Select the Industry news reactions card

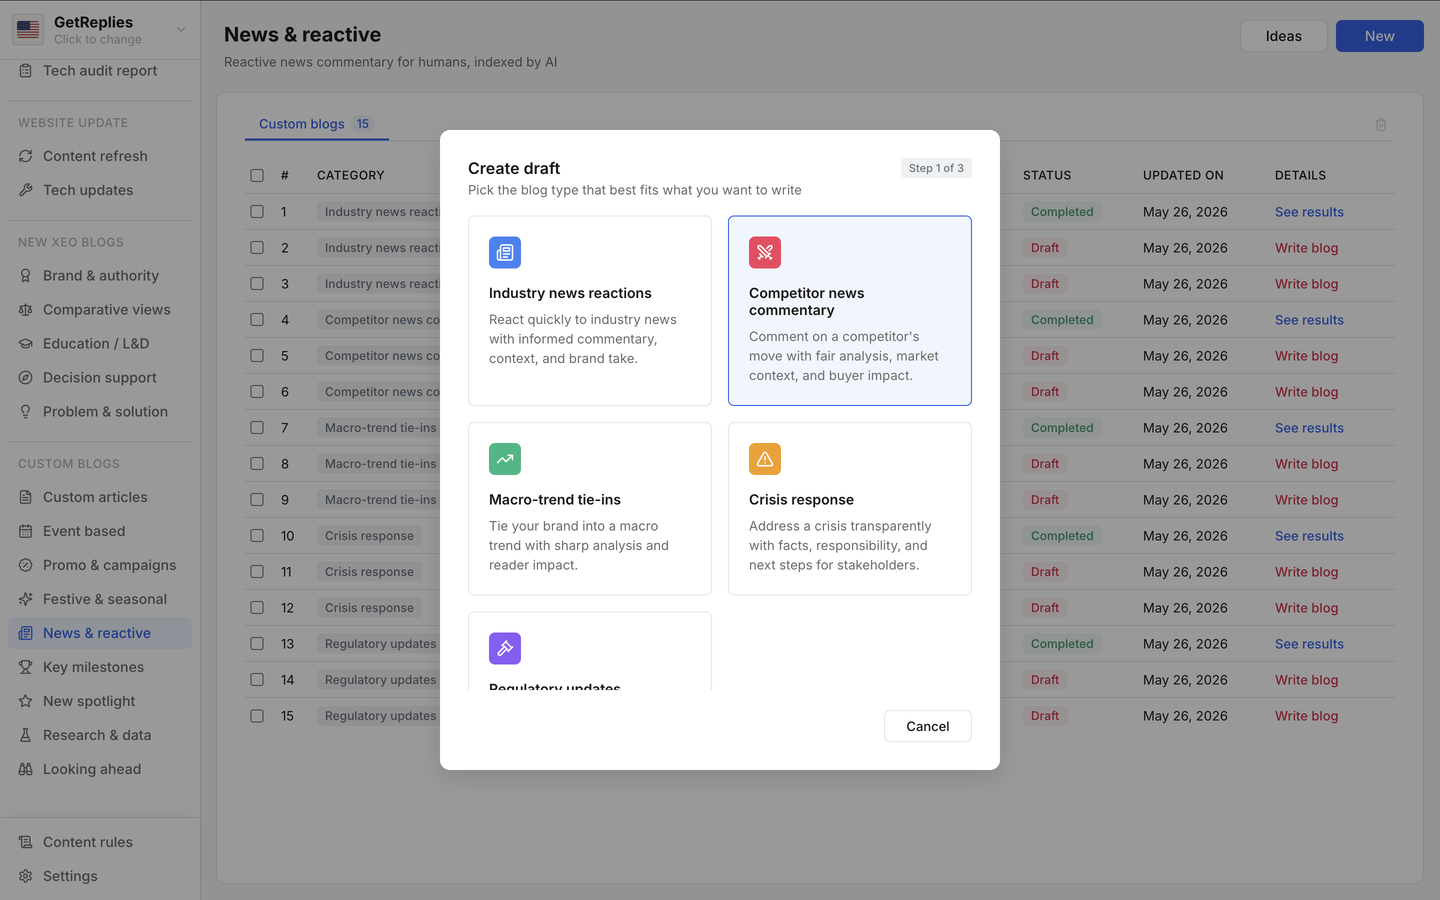coord(590,311)
